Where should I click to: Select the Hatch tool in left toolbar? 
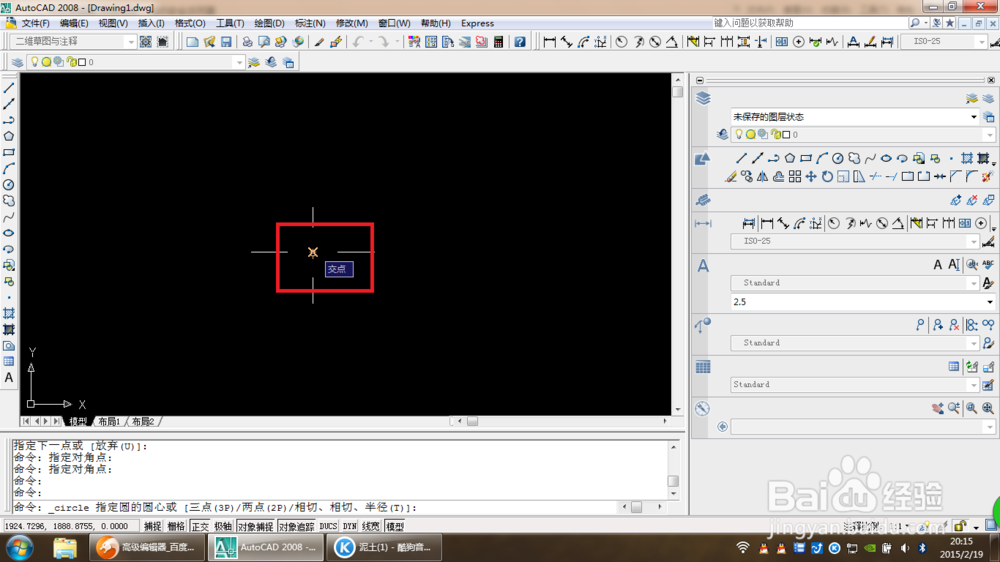pyautogui.click(x=9, y=313)
